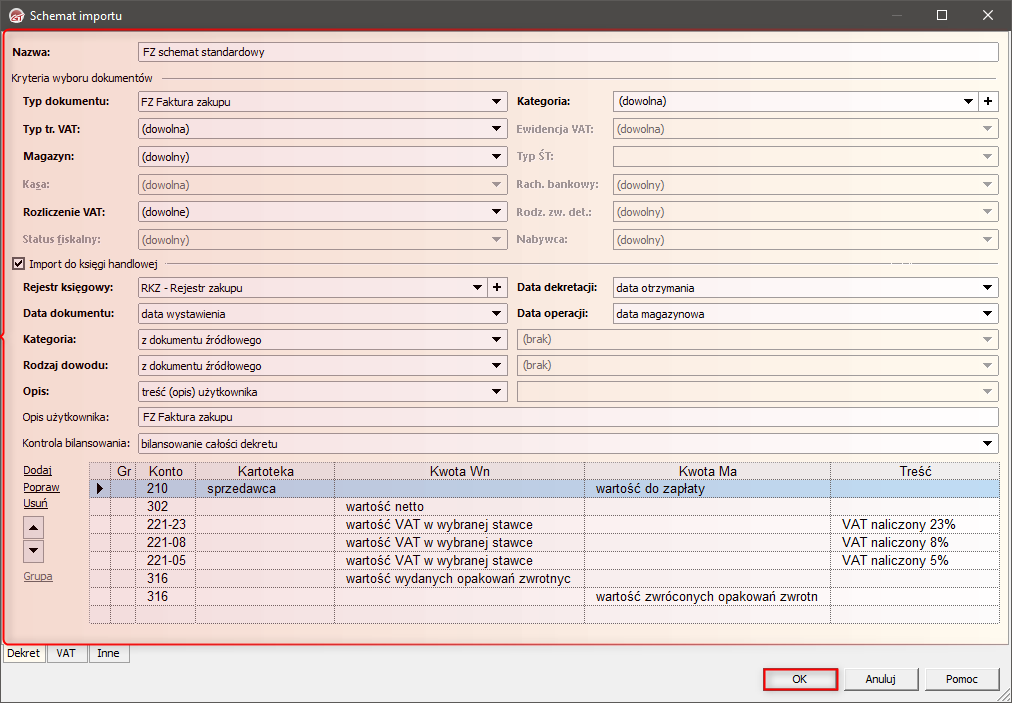This screenshot has height=703, width=1012.
Task: Click the Popraw link to edit a row
Action: pyautogui.click(x=41, y=487)
